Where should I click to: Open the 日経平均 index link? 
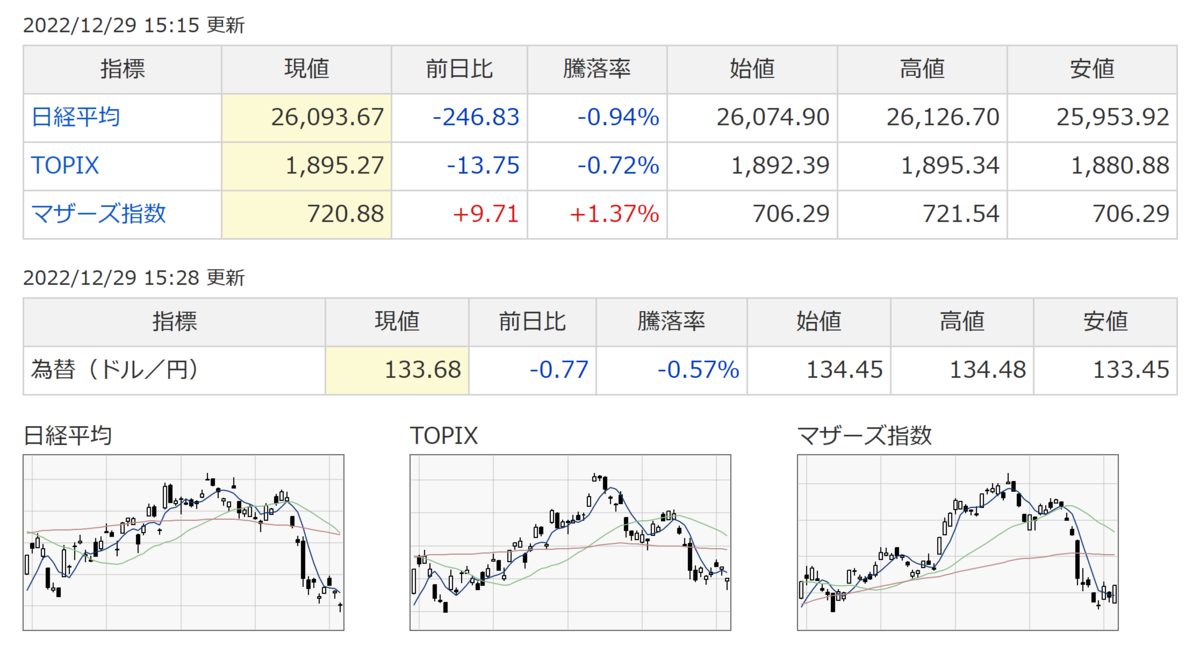[x=76, y=117]
